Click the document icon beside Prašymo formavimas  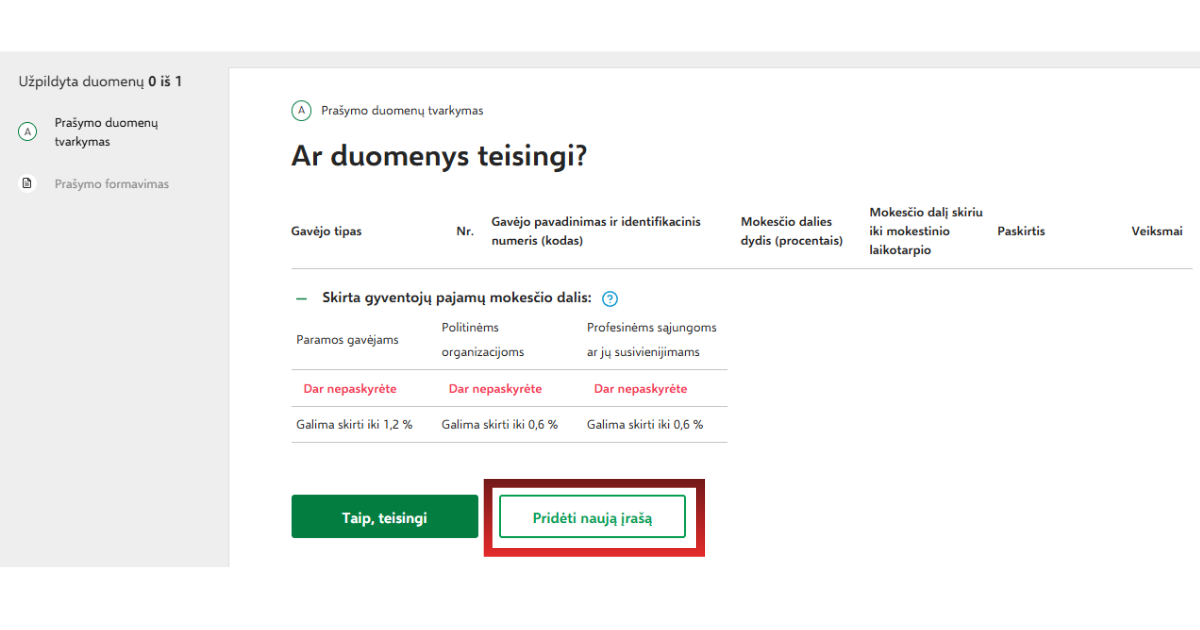point(28,184)
